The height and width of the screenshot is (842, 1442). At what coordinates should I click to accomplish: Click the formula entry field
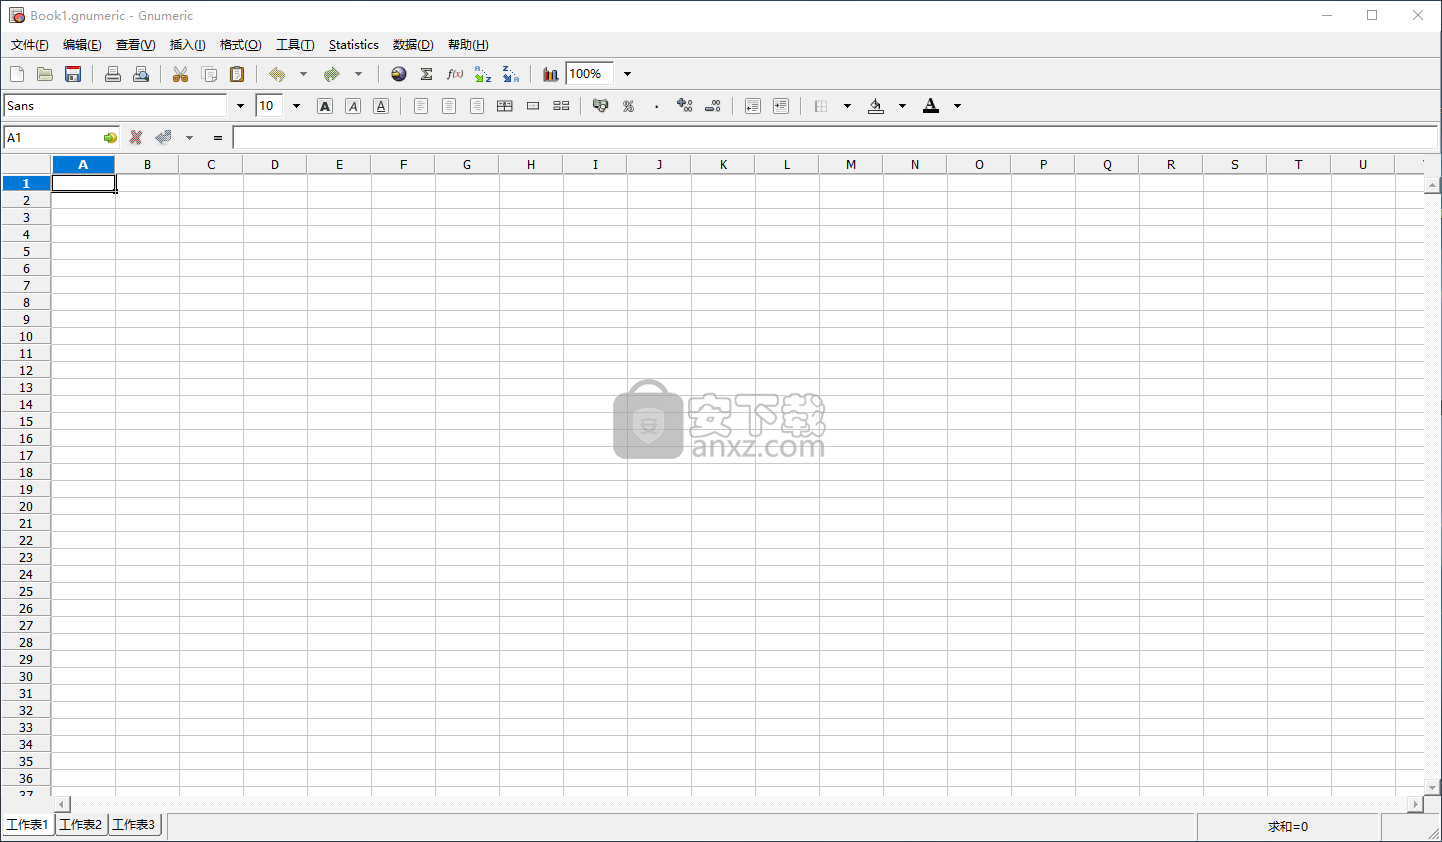point(835,138)
